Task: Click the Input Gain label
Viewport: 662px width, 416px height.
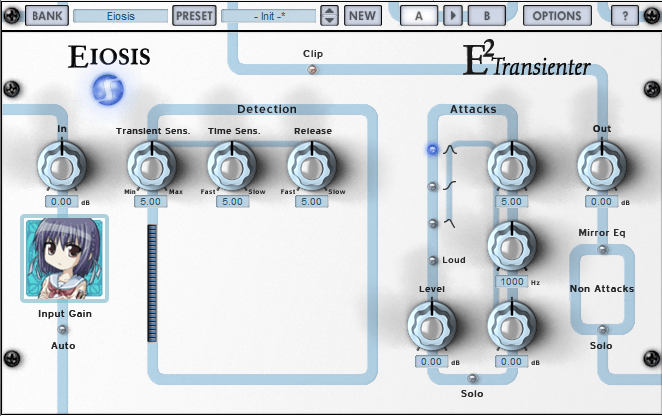Action: click(65, 314)
